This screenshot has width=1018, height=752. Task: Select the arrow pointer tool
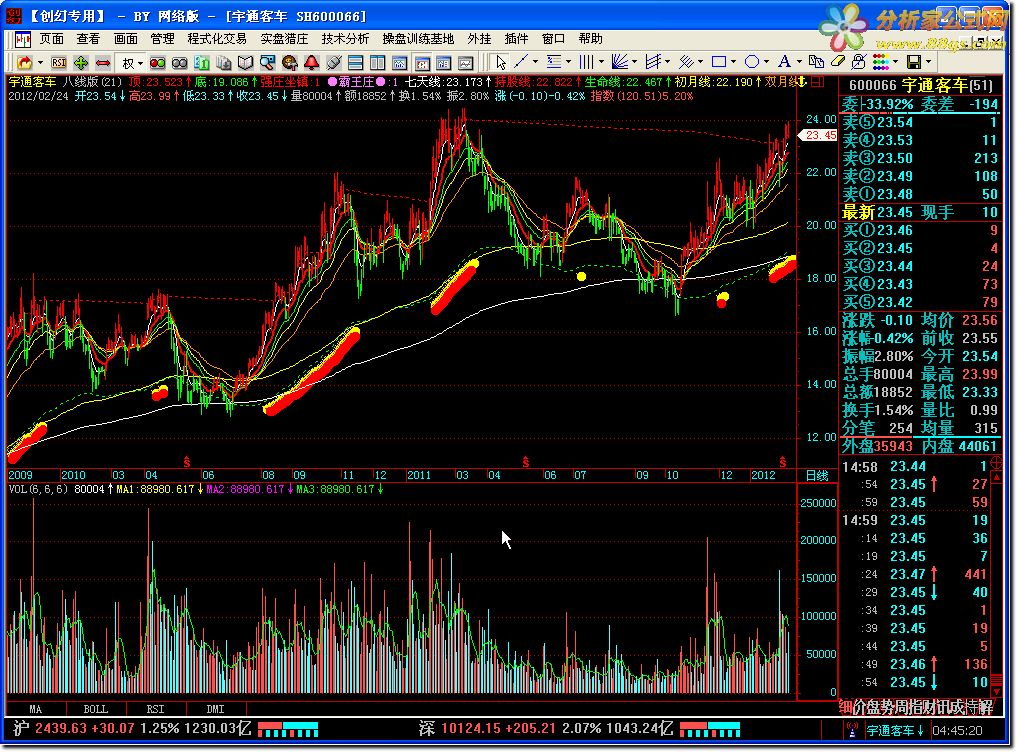pos(501,62)
